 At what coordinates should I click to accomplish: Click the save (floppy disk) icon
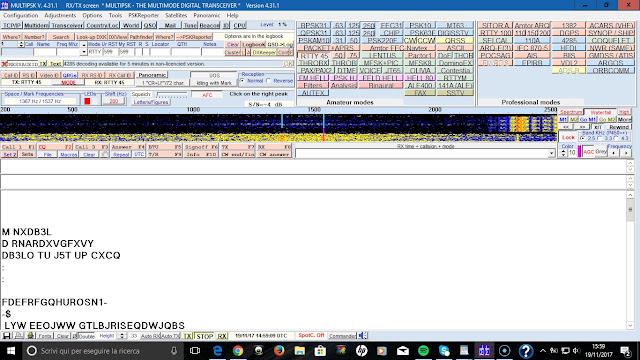[x=7, y=336]
